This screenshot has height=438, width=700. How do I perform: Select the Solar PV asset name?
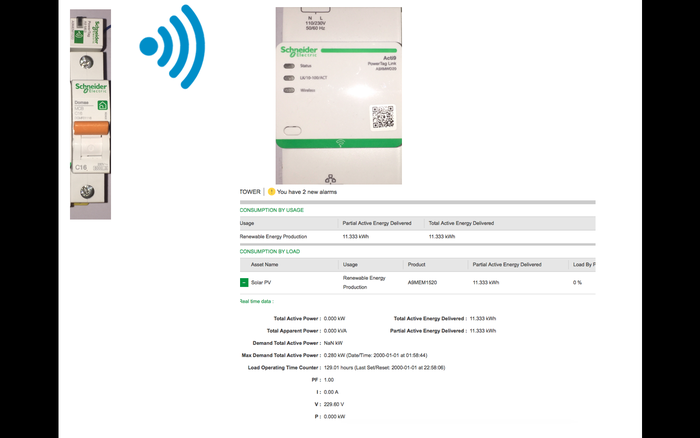pos(261,283)
